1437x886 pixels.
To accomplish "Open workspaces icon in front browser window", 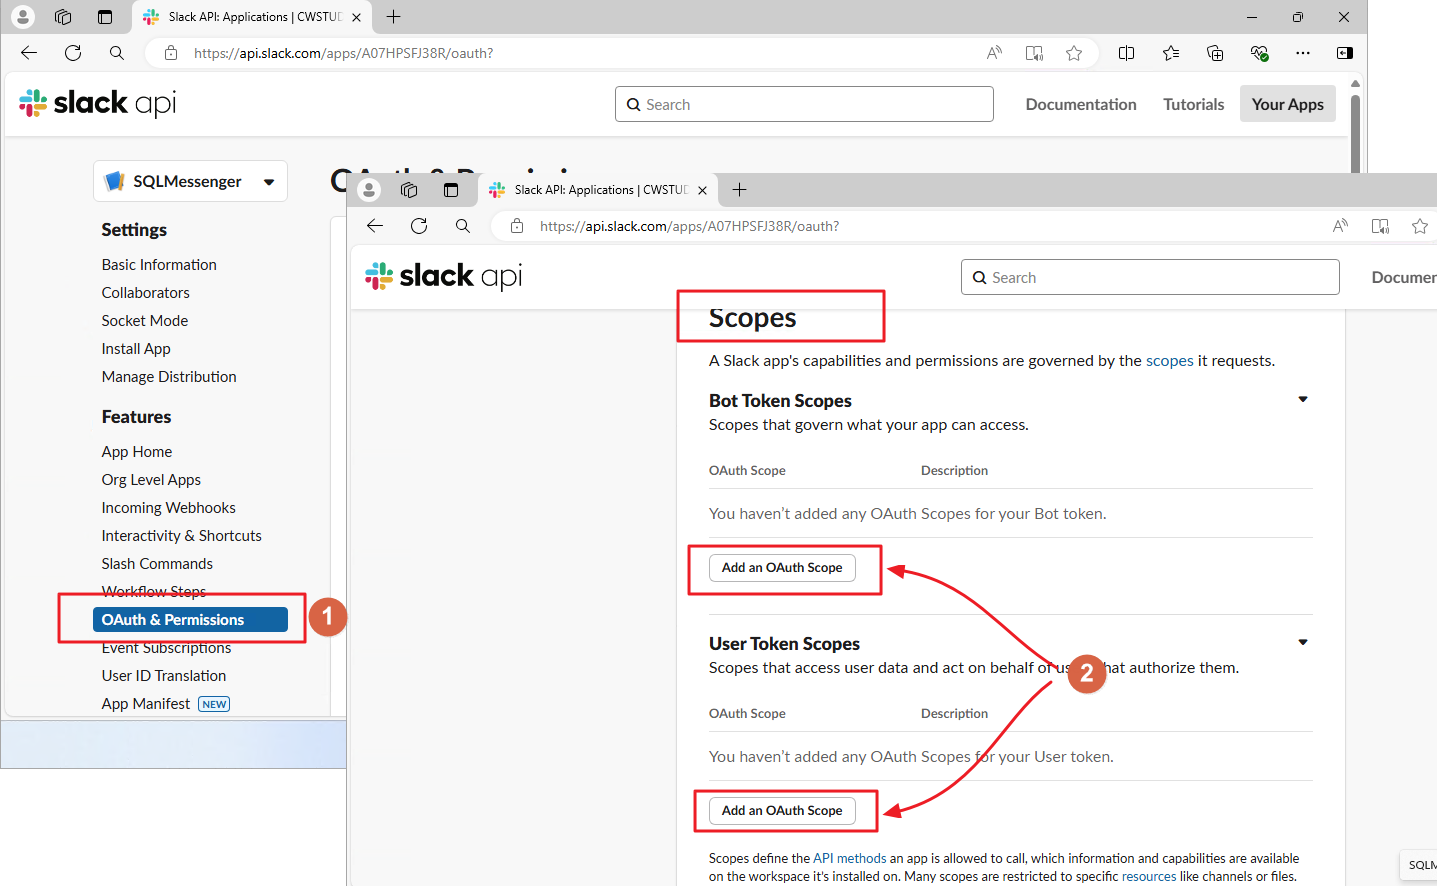I will pos(409,190).
